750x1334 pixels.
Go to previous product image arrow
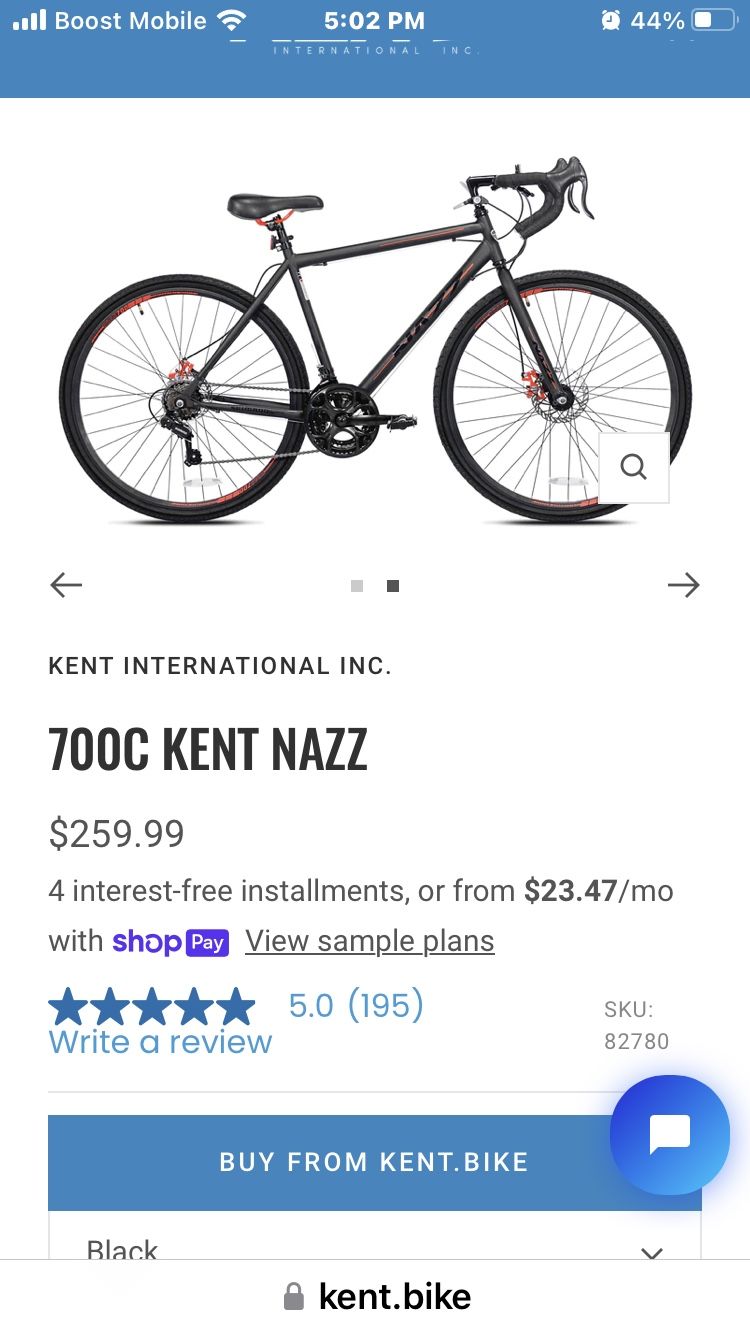click(66, 585)
